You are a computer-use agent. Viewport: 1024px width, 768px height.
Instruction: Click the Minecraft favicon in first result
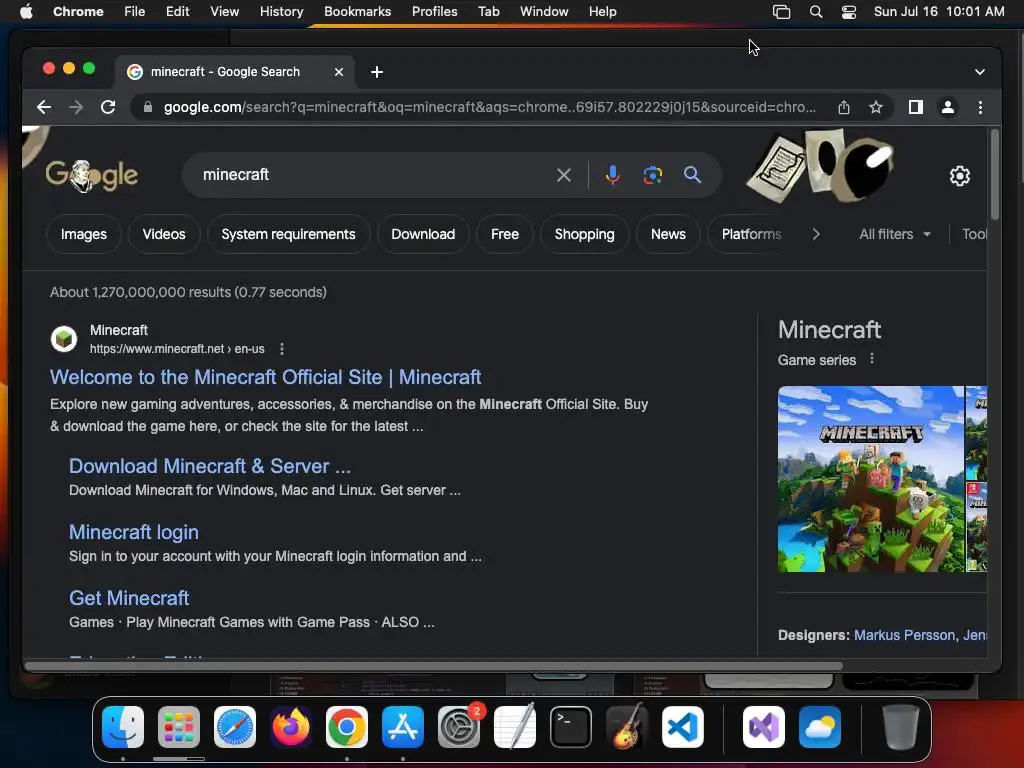pos(64,339)
